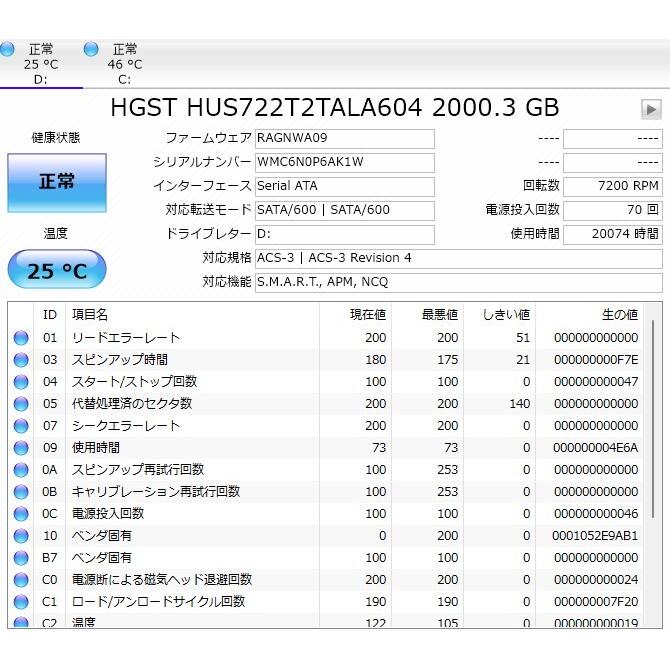Click status icon for シークエラーレート row
The height and width of the screenshot is (670, 670).
(21, 426)
